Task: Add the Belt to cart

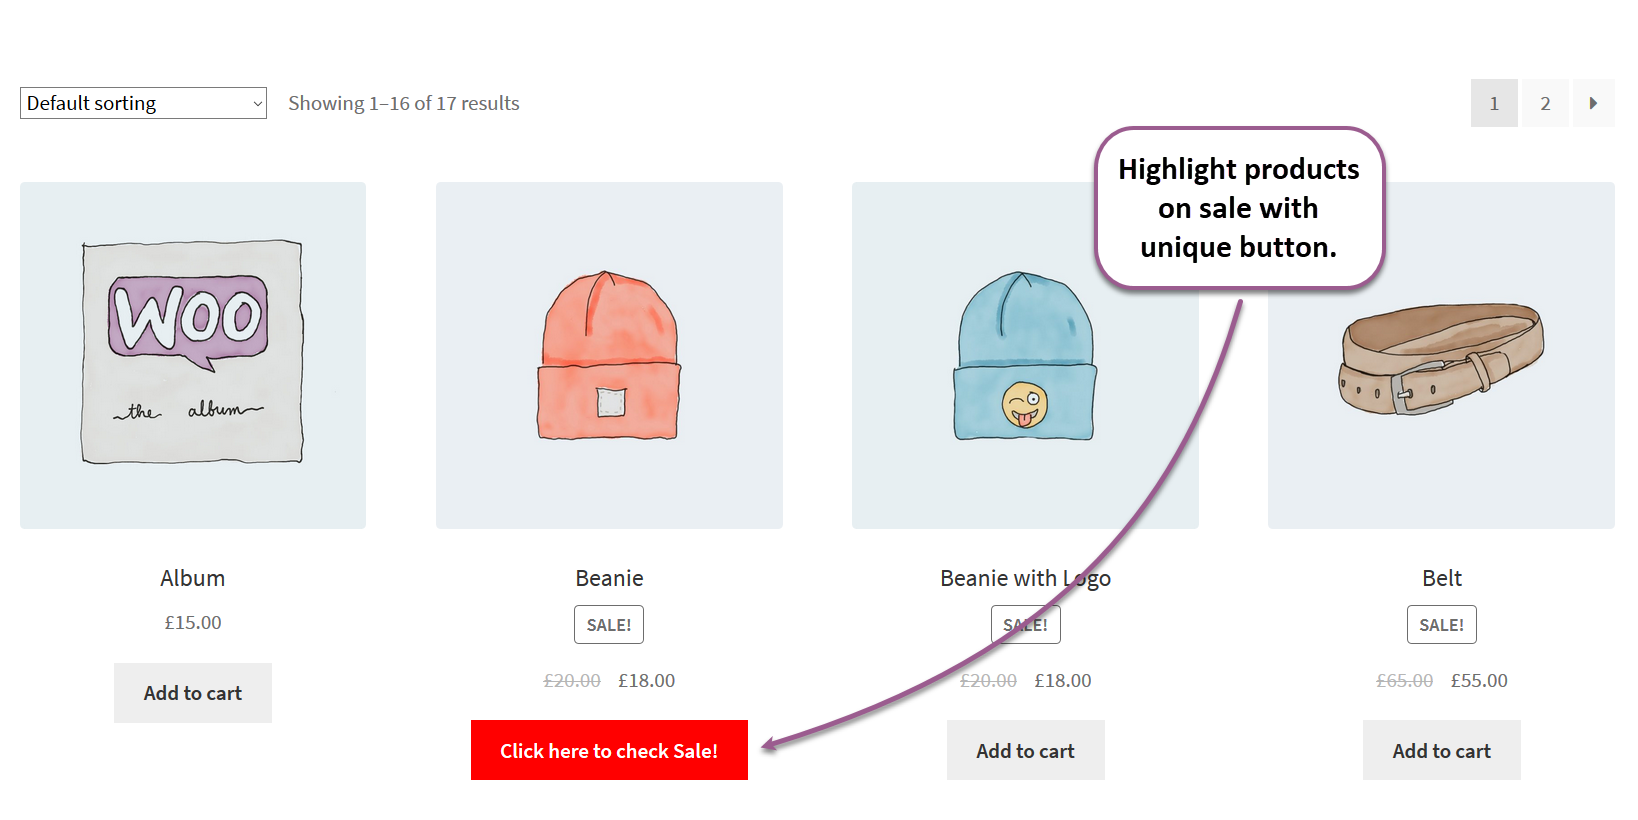Action: (x=1441, y=750)
